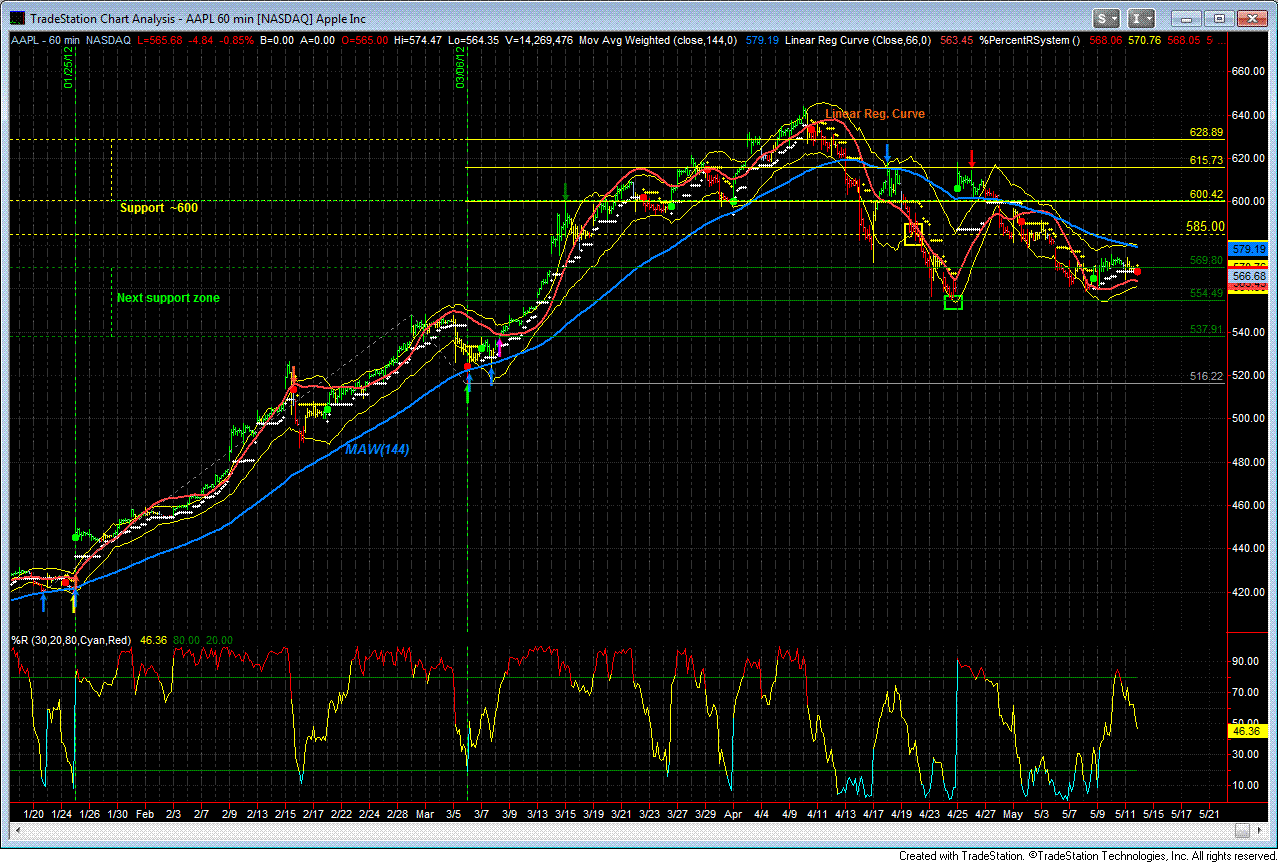Click the 'MAW(144)' moving average annotation
The height and width of the screenshot is (862, 1278).
tap(378, 450)
